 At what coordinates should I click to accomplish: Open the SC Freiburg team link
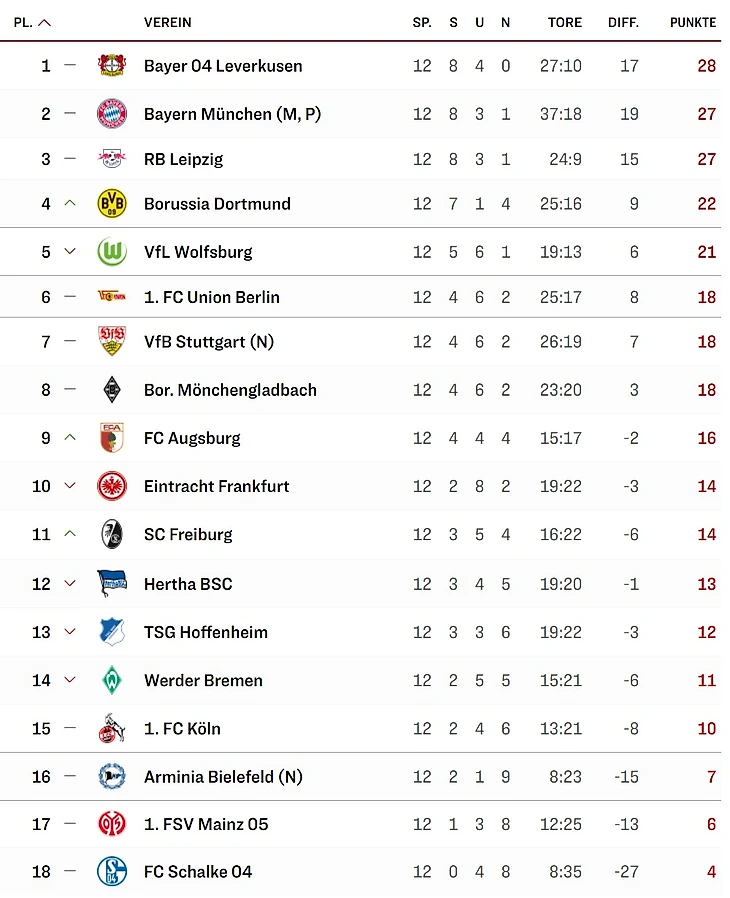pos(188,534)
